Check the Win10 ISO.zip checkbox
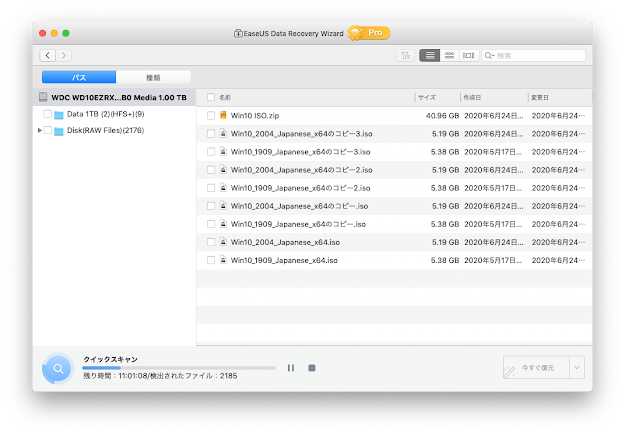 tap(211, 116)
